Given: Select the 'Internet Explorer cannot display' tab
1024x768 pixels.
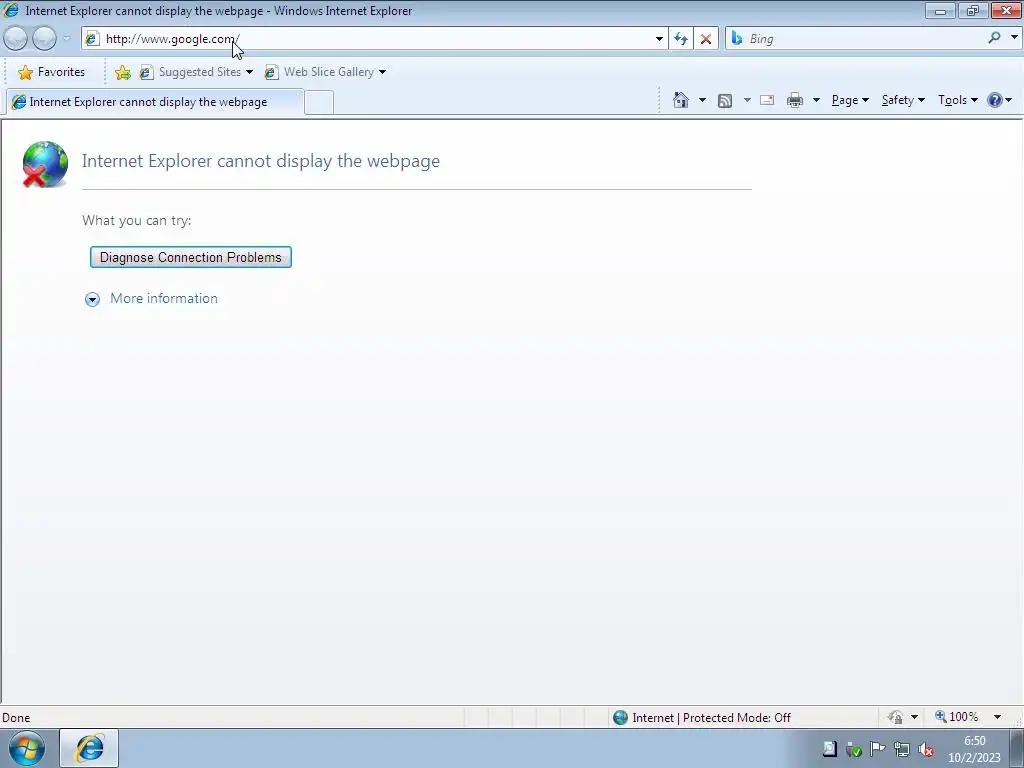Looking at the screenshot, I should pos(155,102).
